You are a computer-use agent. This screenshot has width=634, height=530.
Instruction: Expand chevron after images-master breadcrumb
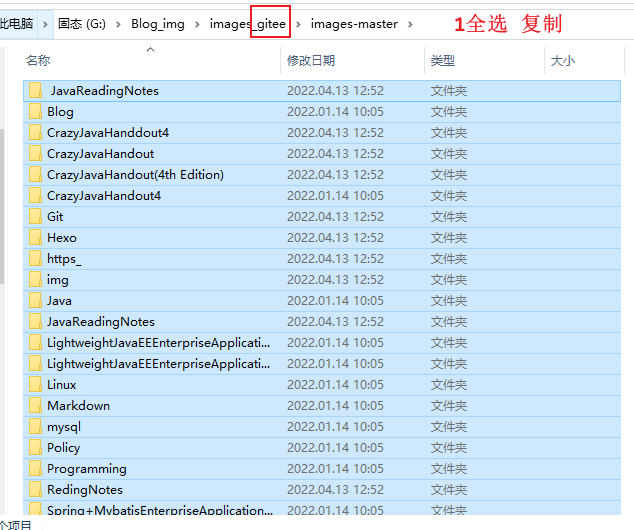click(410, 24)
